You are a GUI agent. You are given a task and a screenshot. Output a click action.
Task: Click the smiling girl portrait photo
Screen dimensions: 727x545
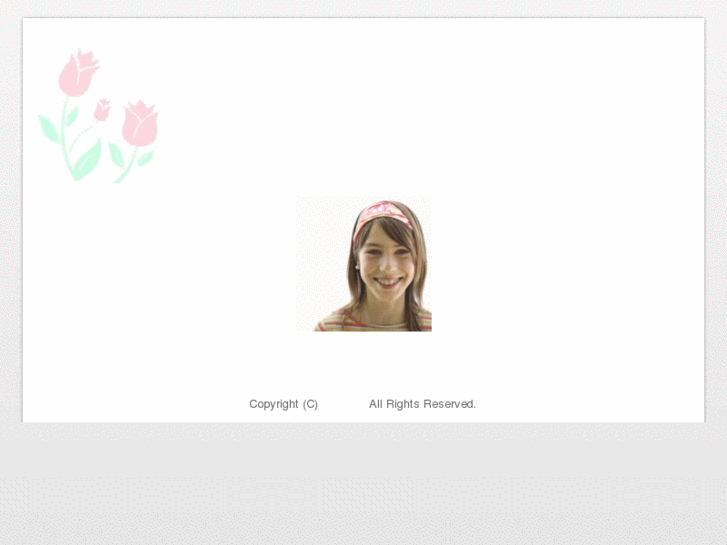364,263
